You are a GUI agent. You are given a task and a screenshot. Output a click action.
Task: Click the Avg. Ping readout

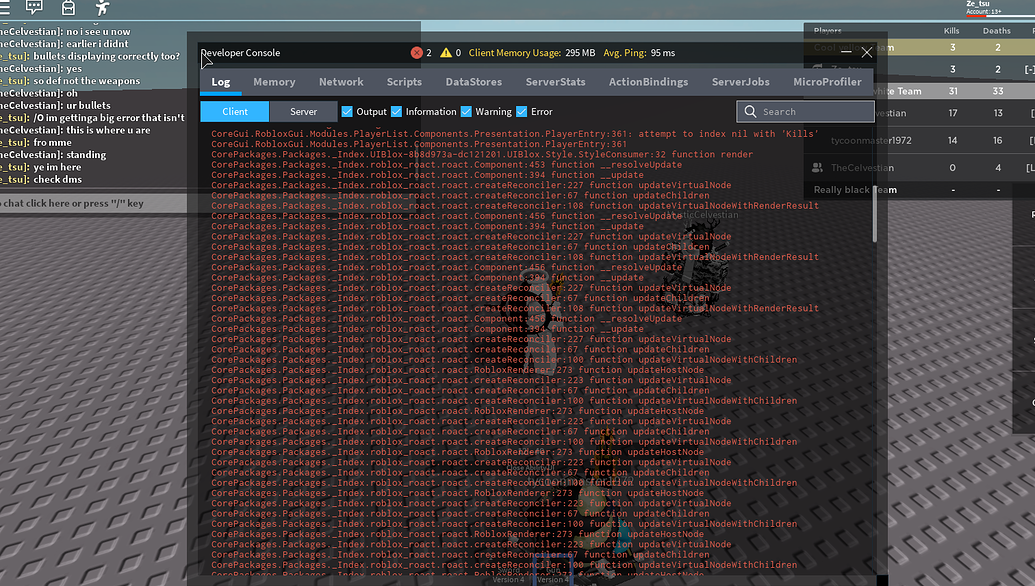point(639,53)
